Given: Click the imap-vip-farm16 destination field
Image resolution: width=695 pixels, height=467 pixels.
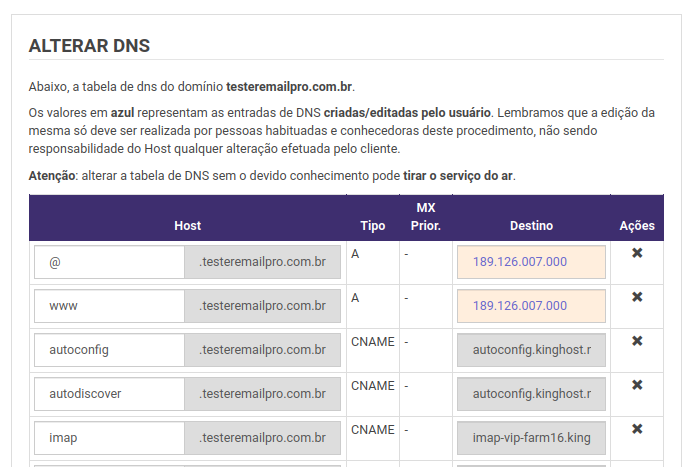Looking at the screenshot, I should 531,438.
